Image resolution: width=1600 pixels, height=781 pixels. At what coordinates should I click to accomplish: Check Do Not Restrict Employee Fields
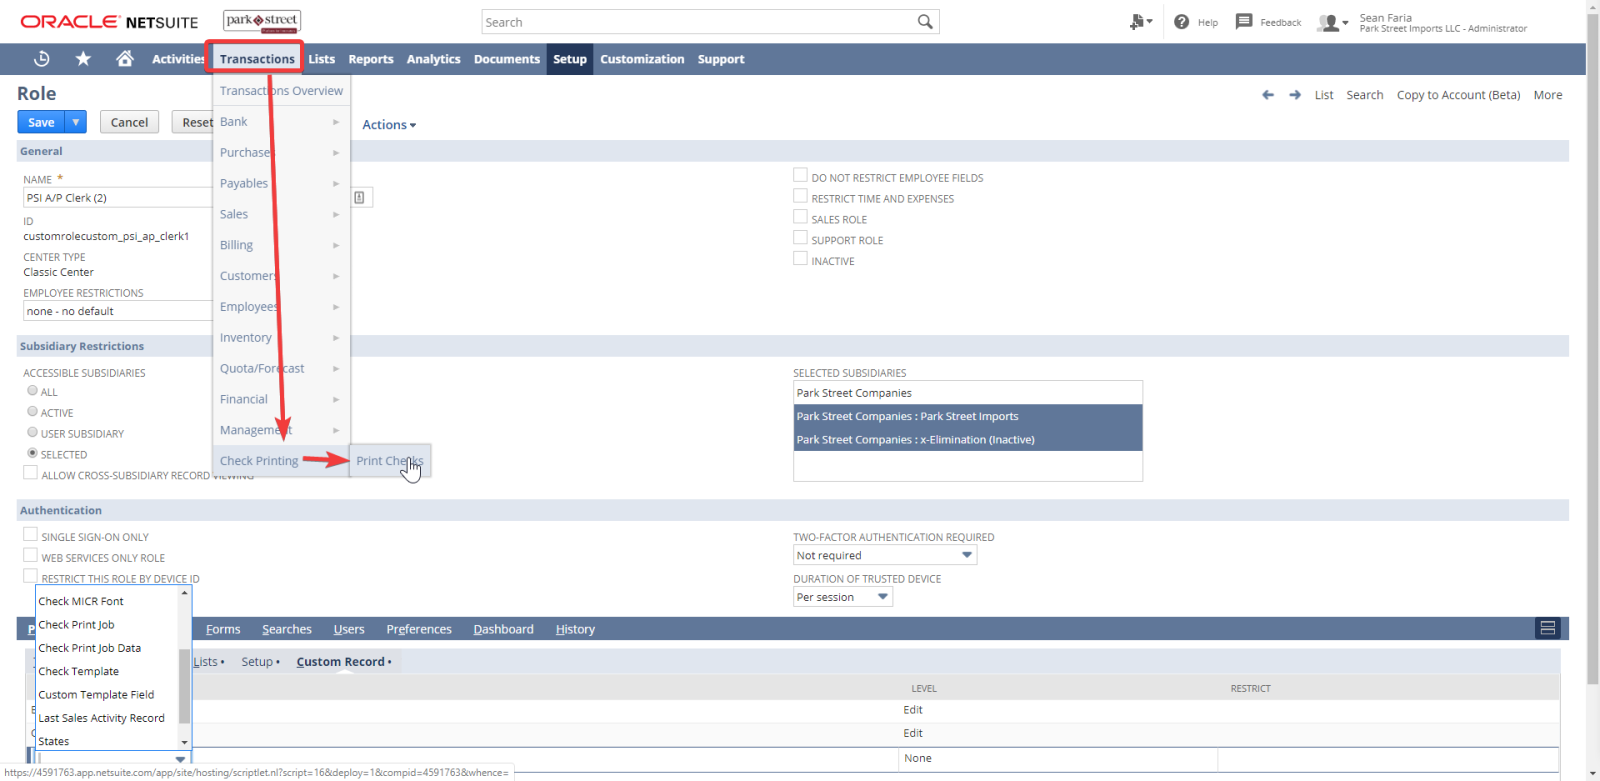tap(800, 175)
